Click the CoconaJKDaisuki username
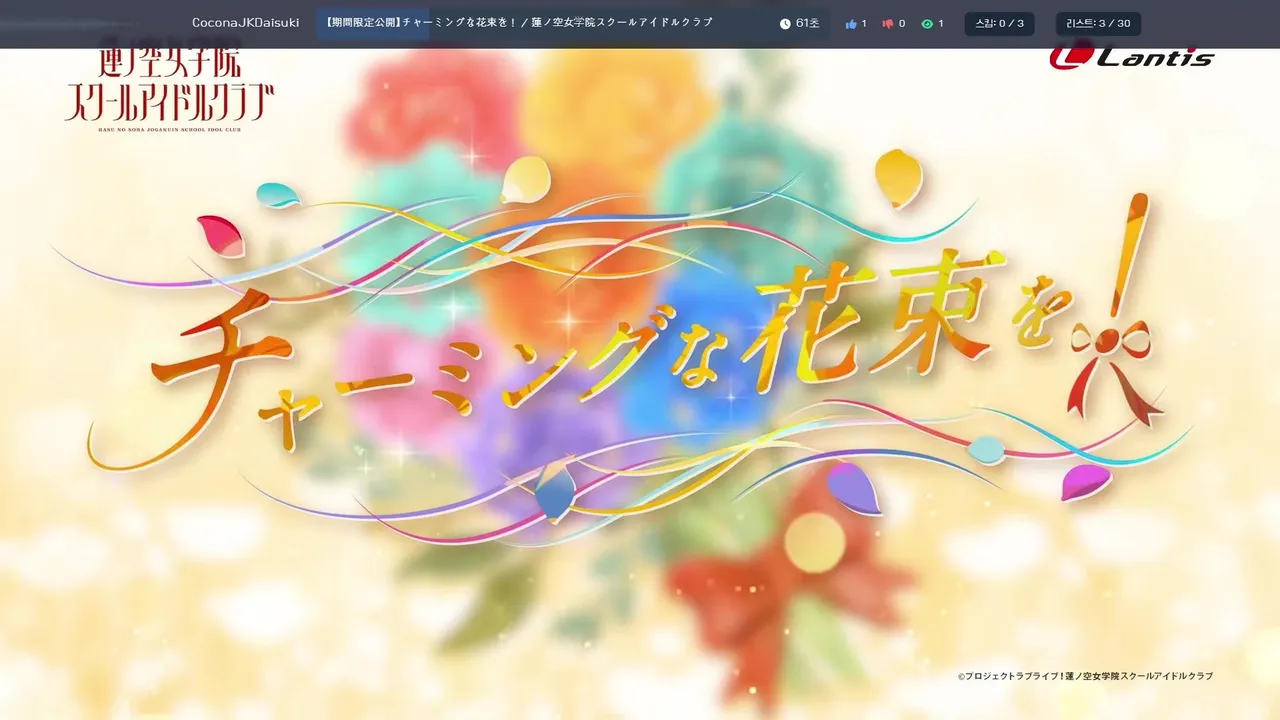 tap(245, 23)
